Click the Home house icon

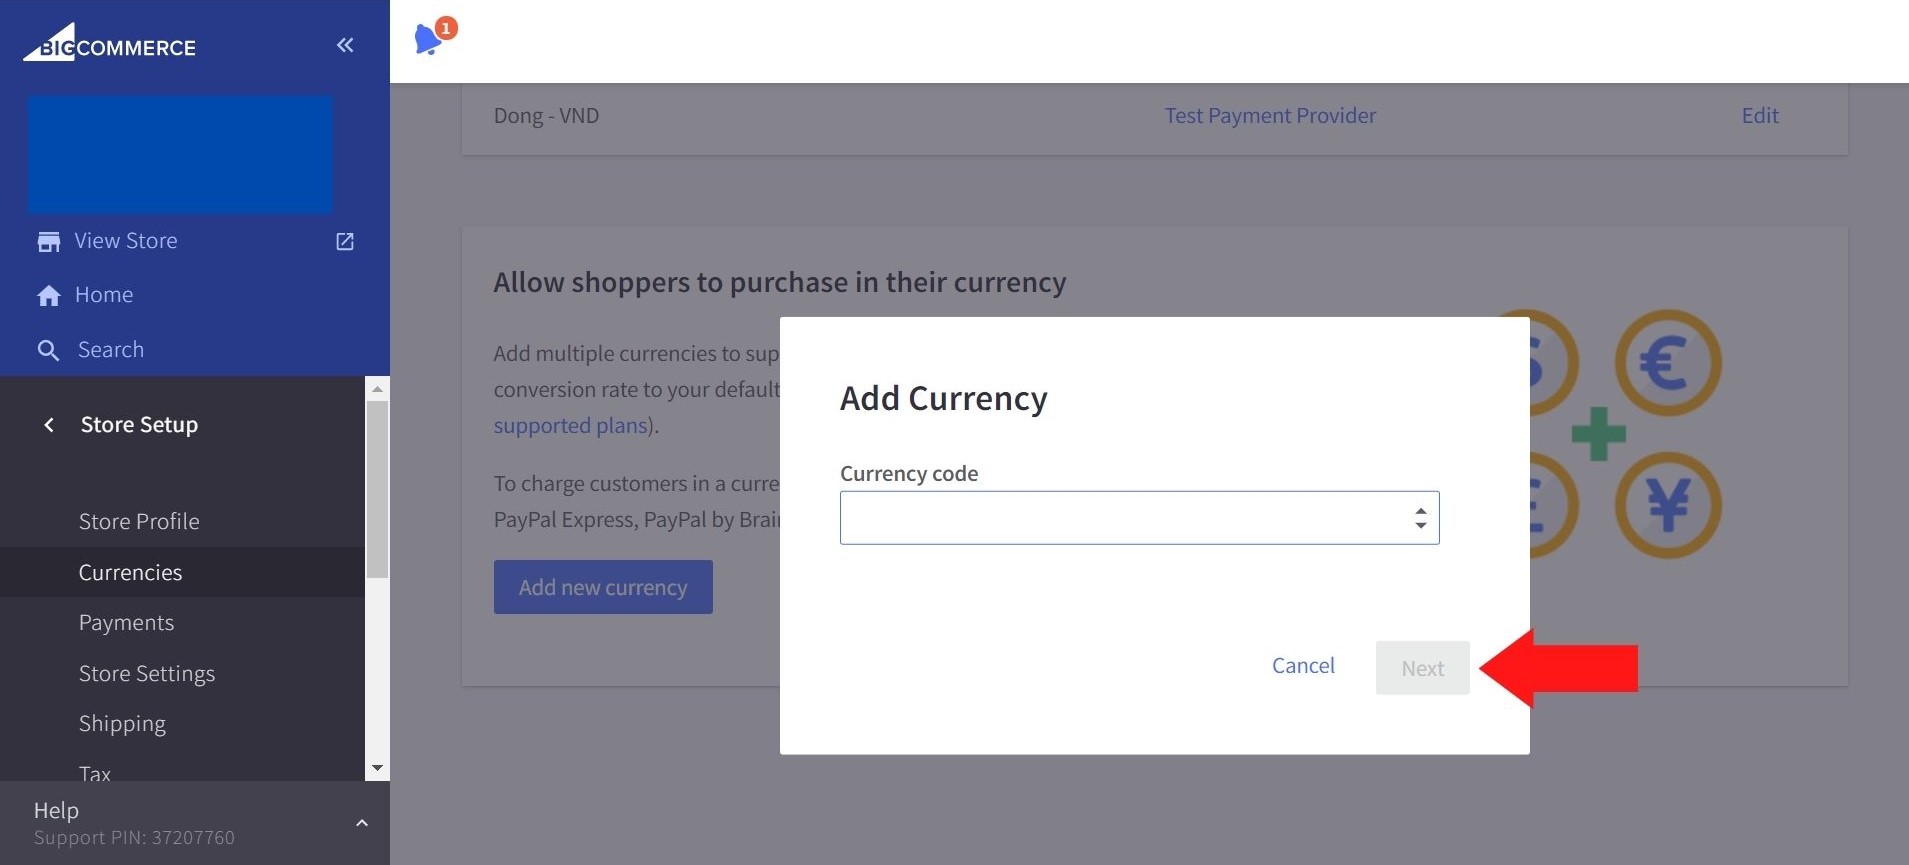coord(48,296)
